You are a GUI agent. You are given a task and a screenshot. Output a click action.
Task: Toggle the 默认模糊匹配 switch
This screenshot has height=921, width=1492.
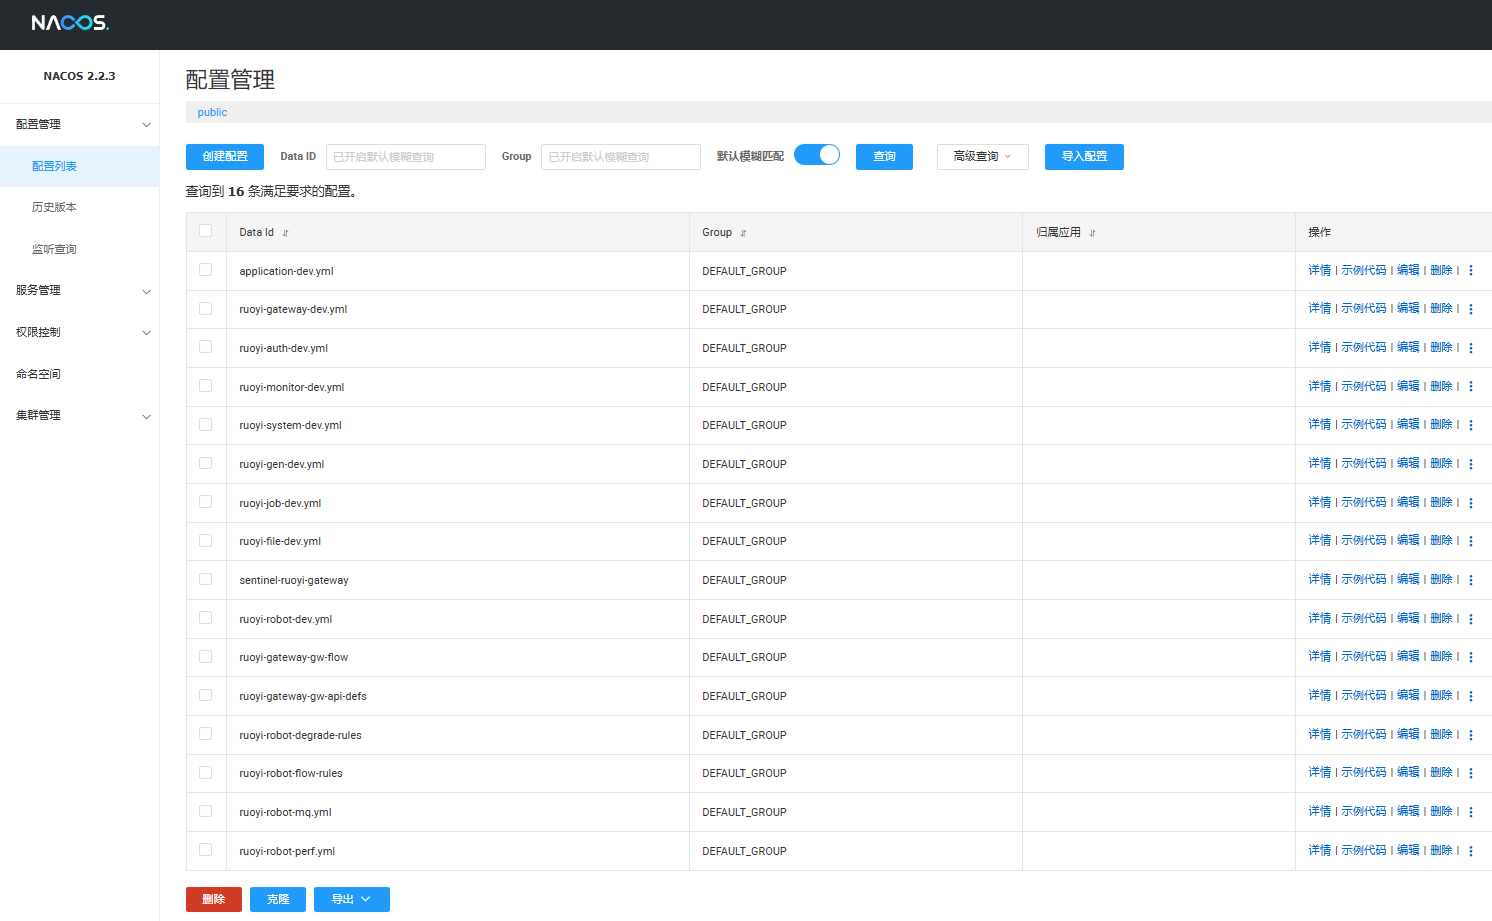[x=817, y=155]
